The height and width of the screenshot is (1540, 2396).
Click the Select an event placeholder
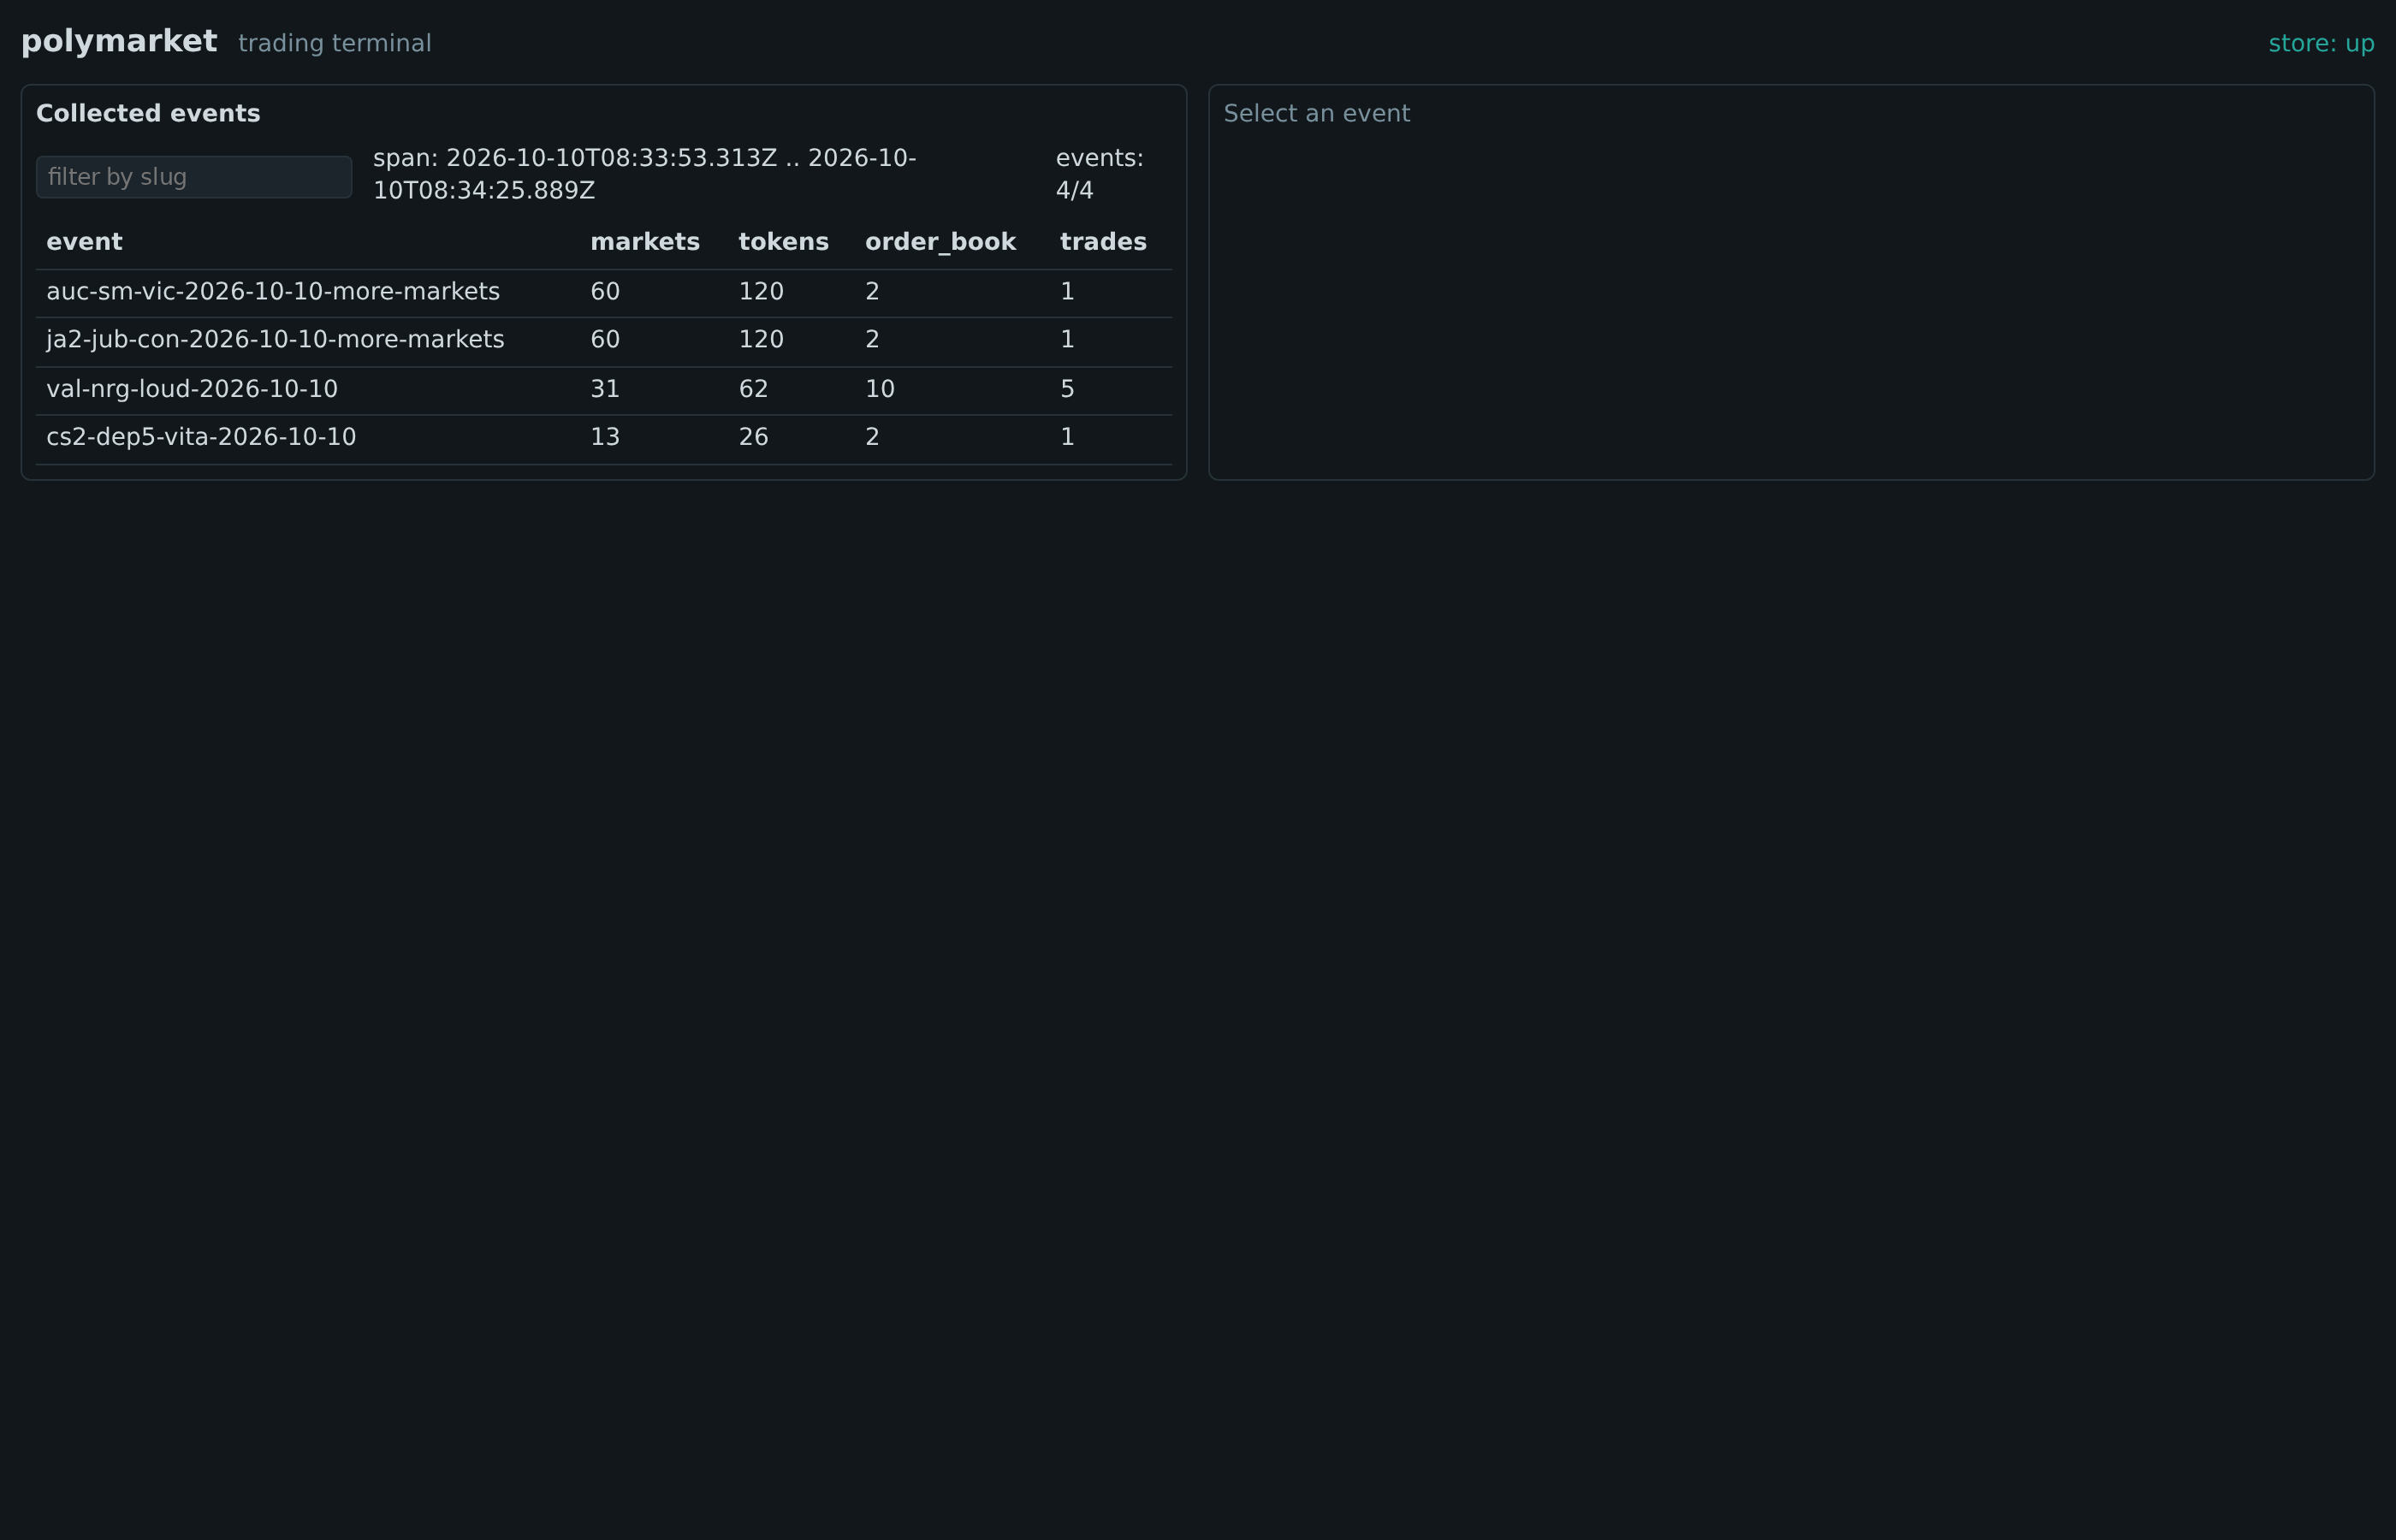coord(1317,114)
